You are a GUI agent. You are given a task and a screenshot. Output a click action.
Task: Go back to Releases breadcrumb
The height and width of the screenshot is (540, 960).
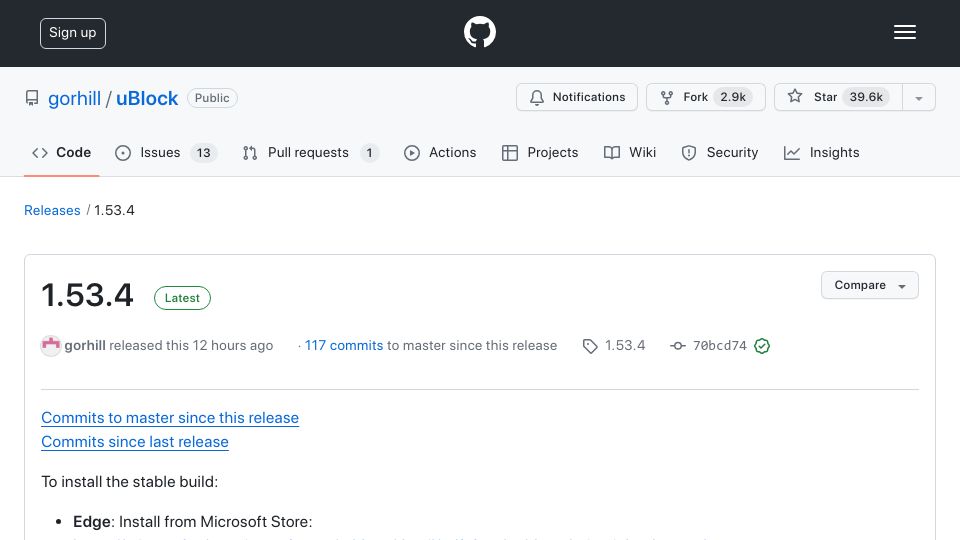(x=52, y=210)
